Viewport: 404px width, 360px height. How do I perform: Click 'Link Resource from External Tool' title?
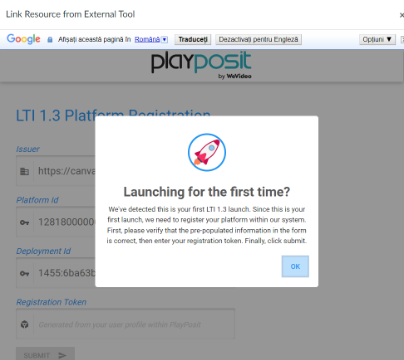(x=70, y=14)
